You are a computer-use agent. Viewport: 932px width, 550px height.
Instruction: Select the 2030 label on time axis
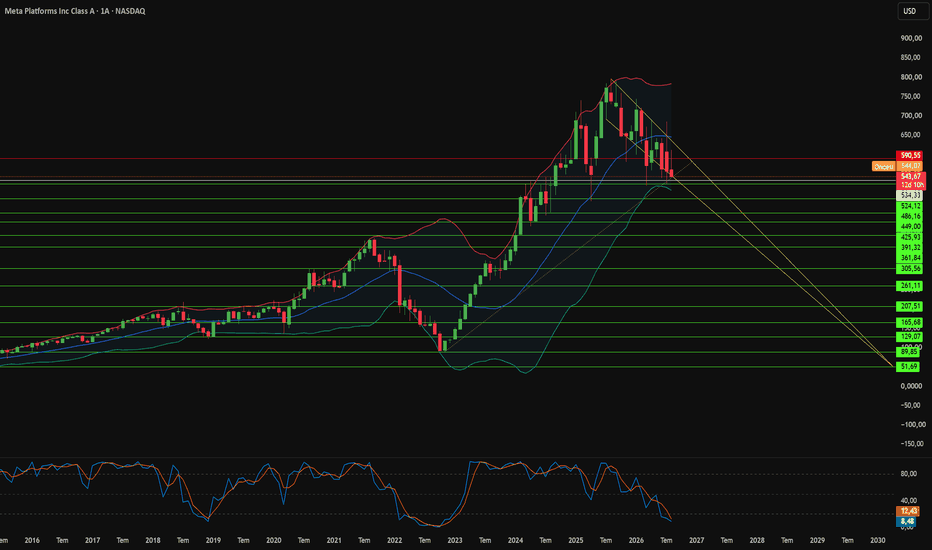[x=878, y=540]
